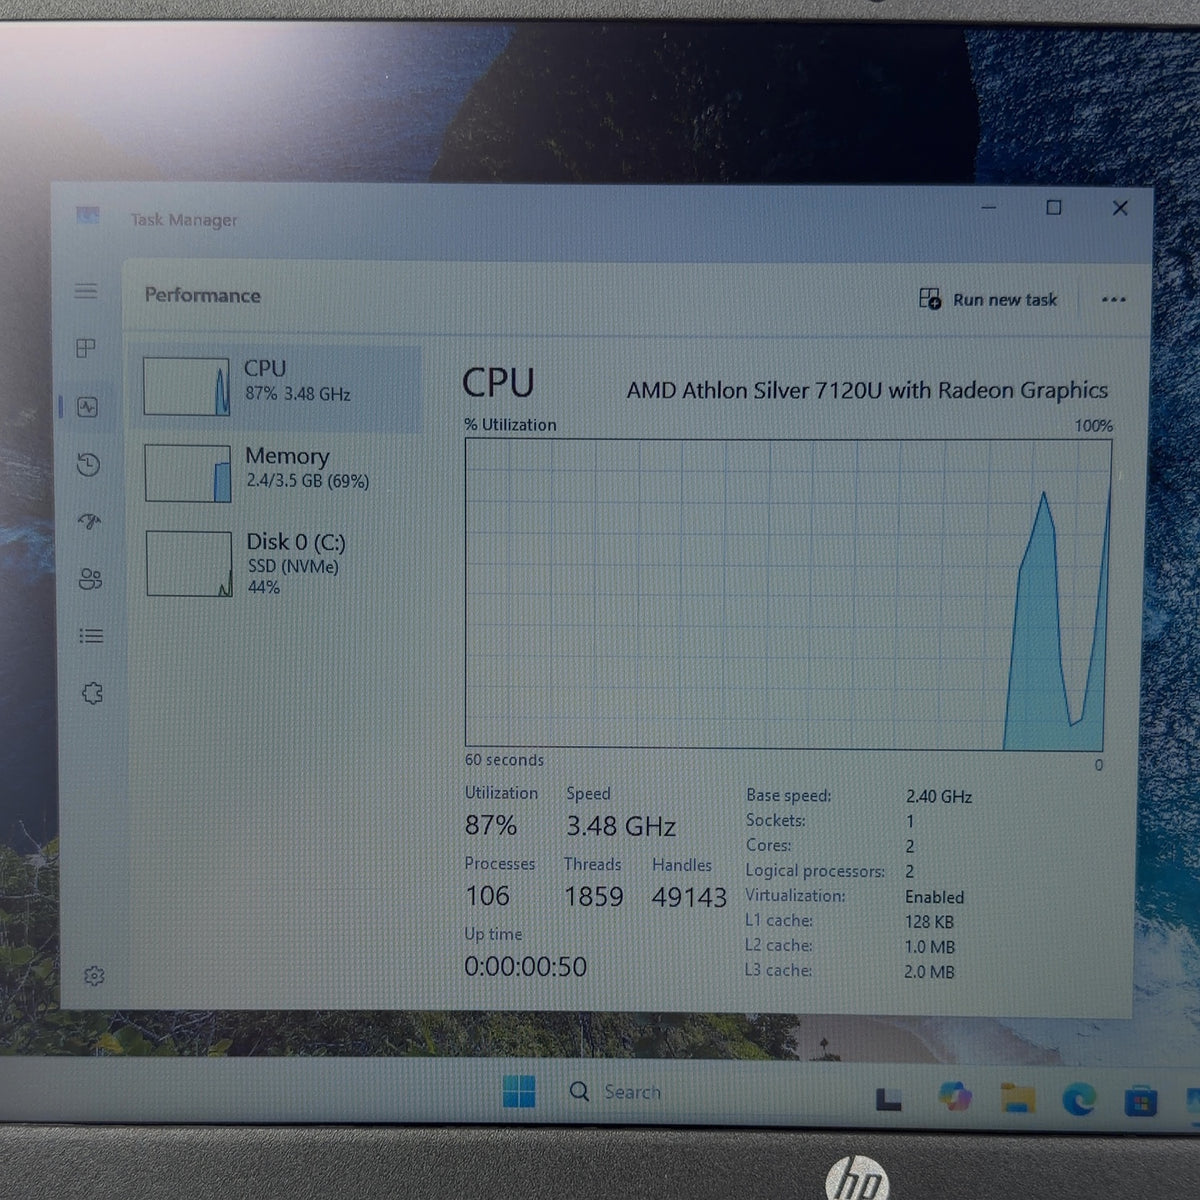Open the App history page icon
This screenshot has height=1200, width=1200.
click(x=89, y=464)
